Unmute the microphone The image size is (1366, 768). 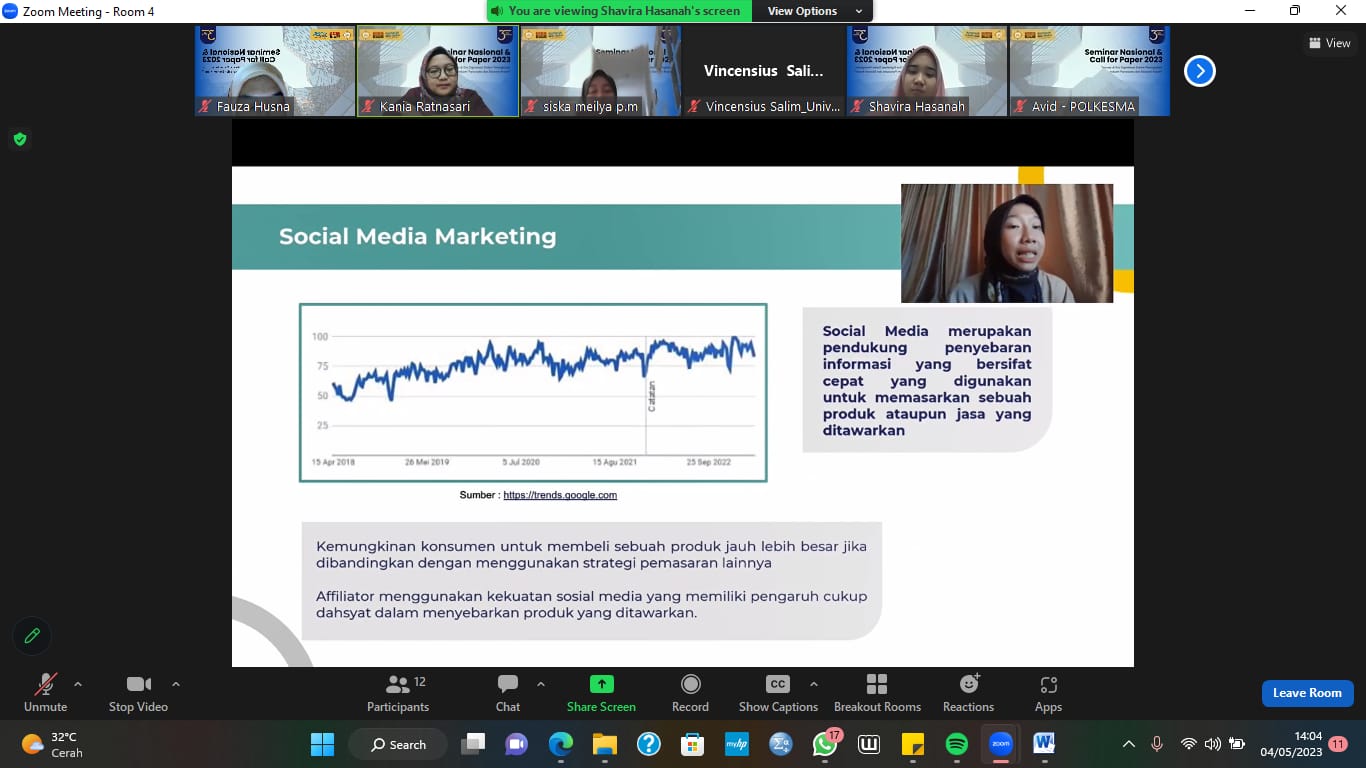click(46, 684)
